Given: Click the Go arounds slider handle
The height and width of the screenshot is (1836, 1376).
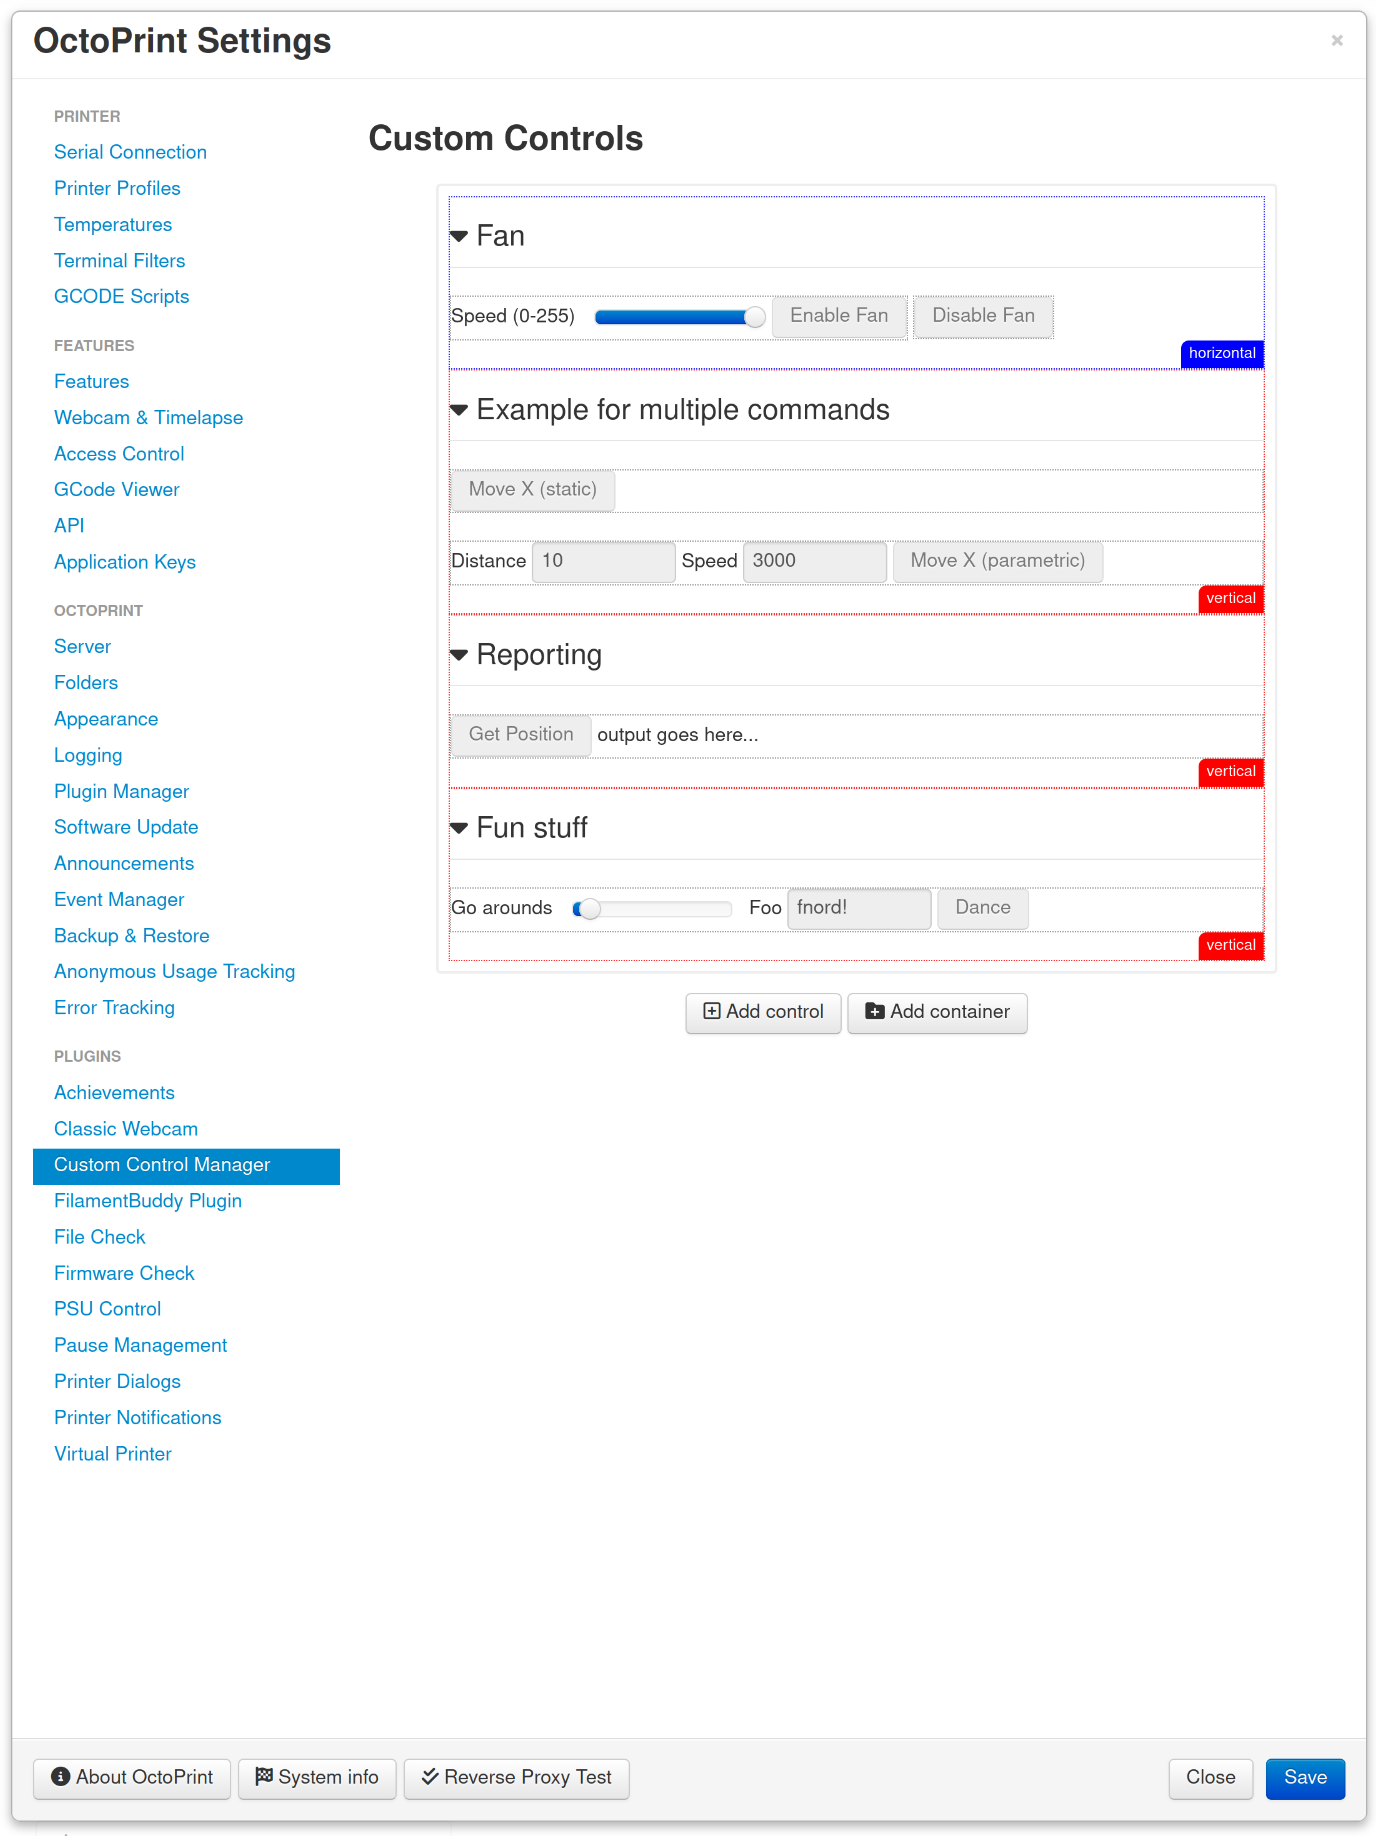Looking at the screenshot, I should (589, 908).
